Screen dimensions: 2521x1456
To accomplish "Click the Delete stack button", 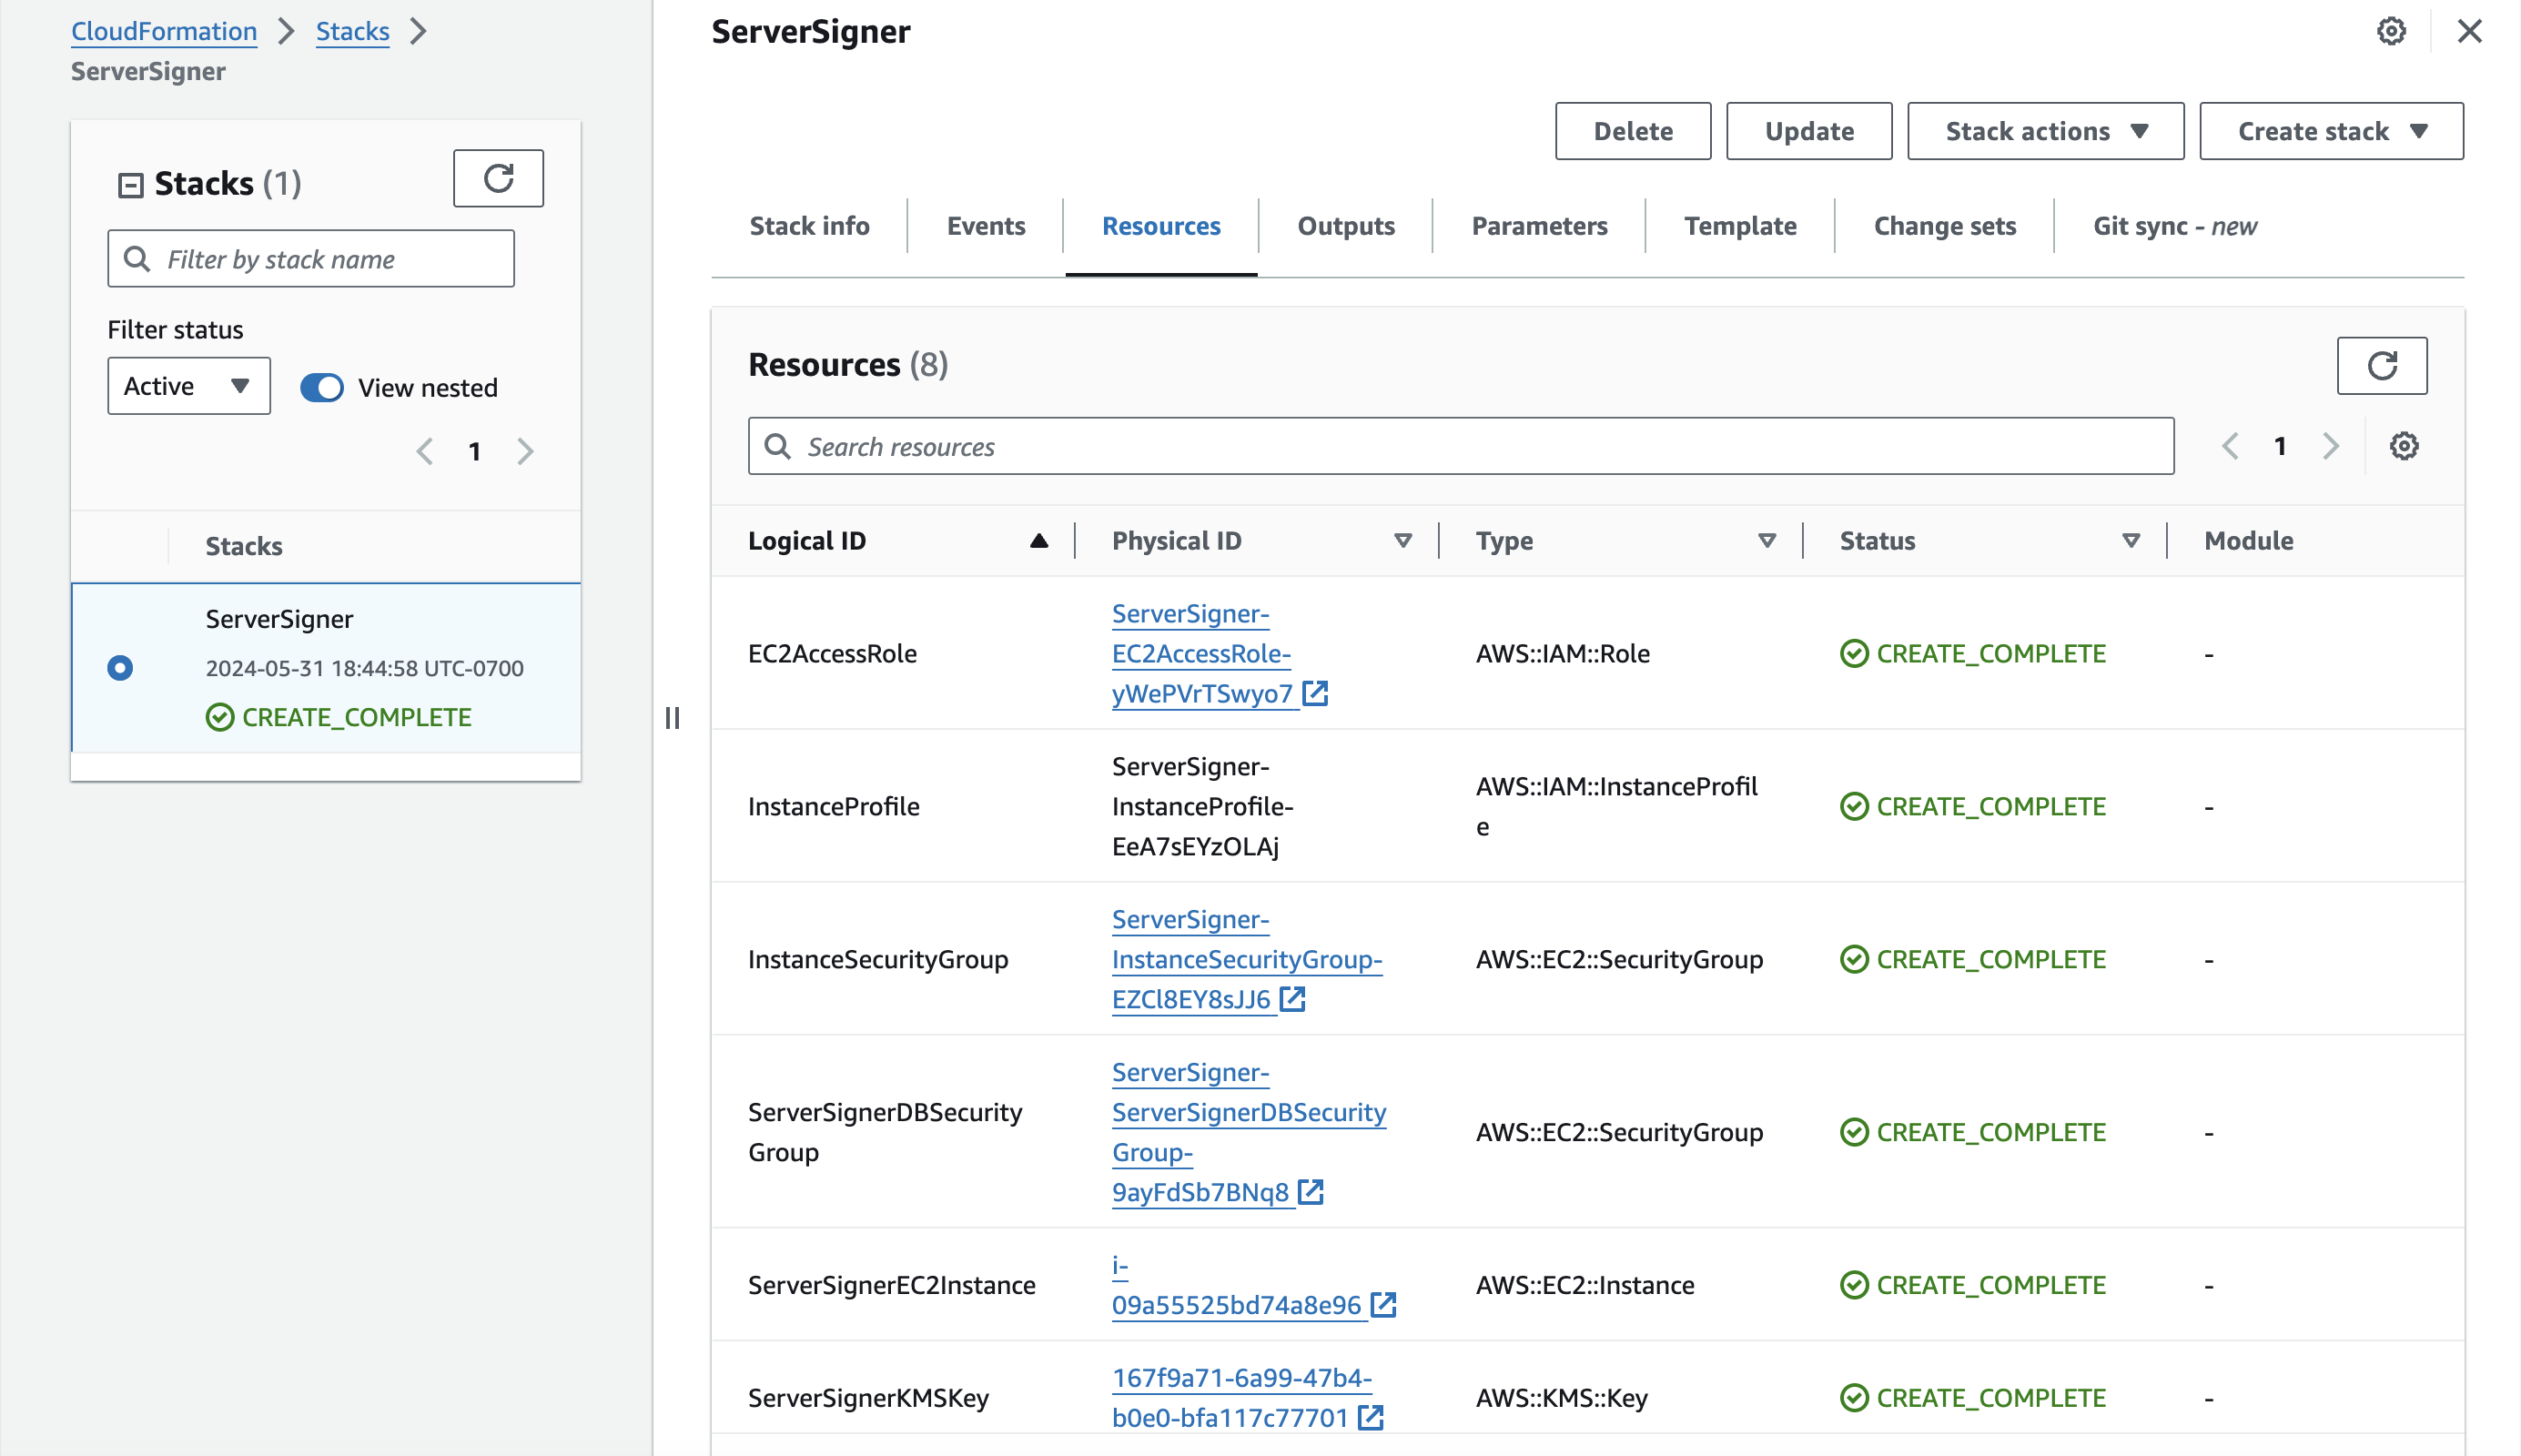I will (x=1632, y=131).
